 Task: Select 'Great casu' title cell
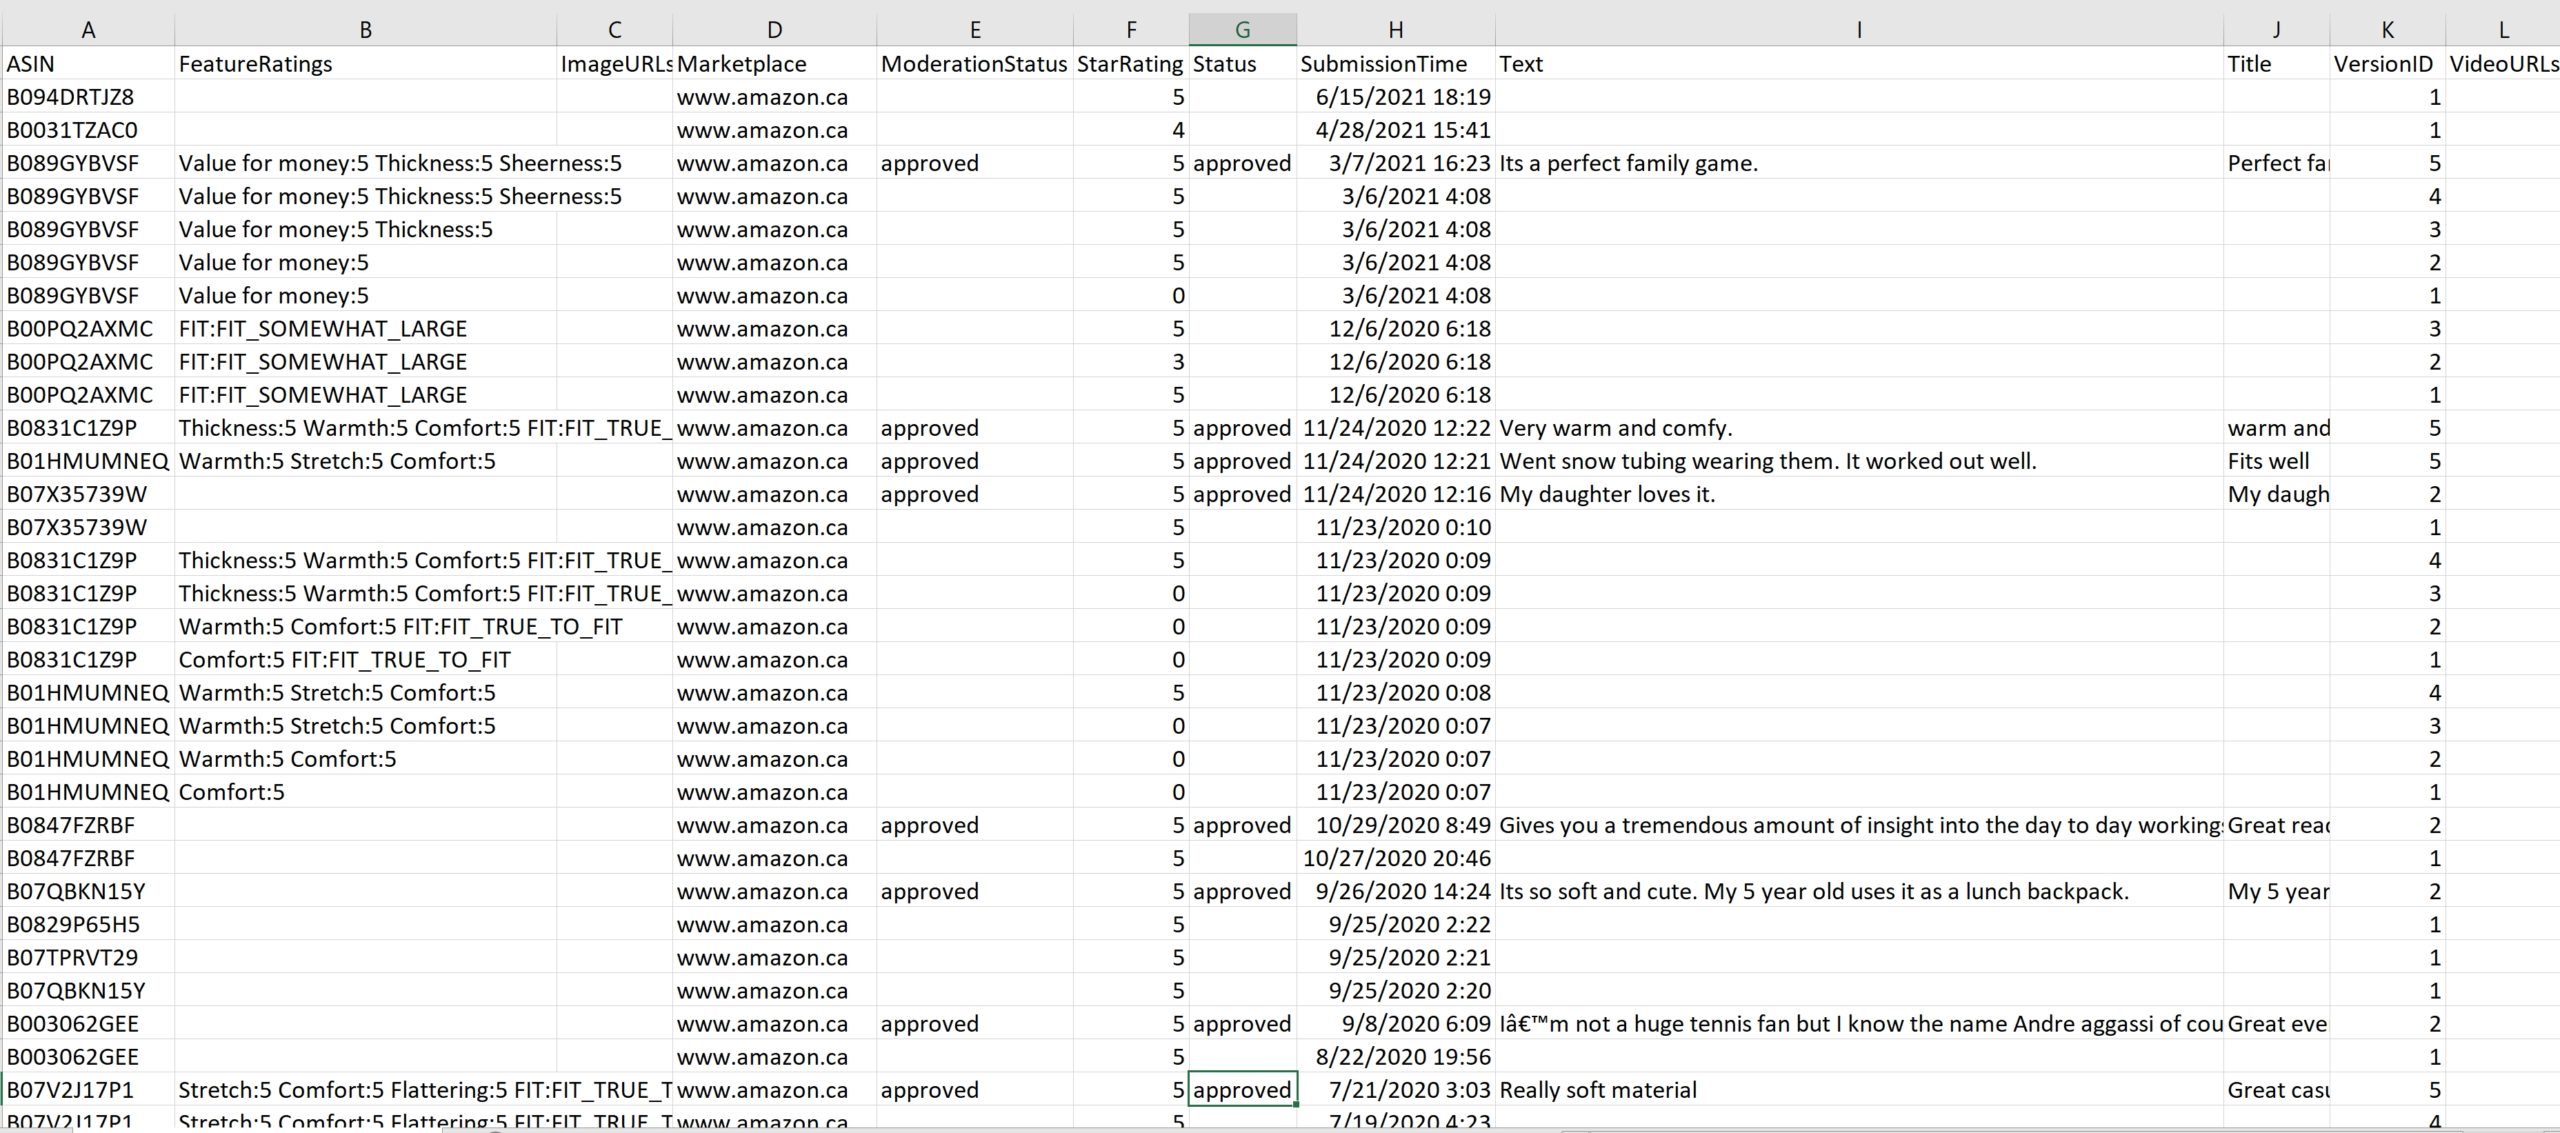pos(2277,1090)
